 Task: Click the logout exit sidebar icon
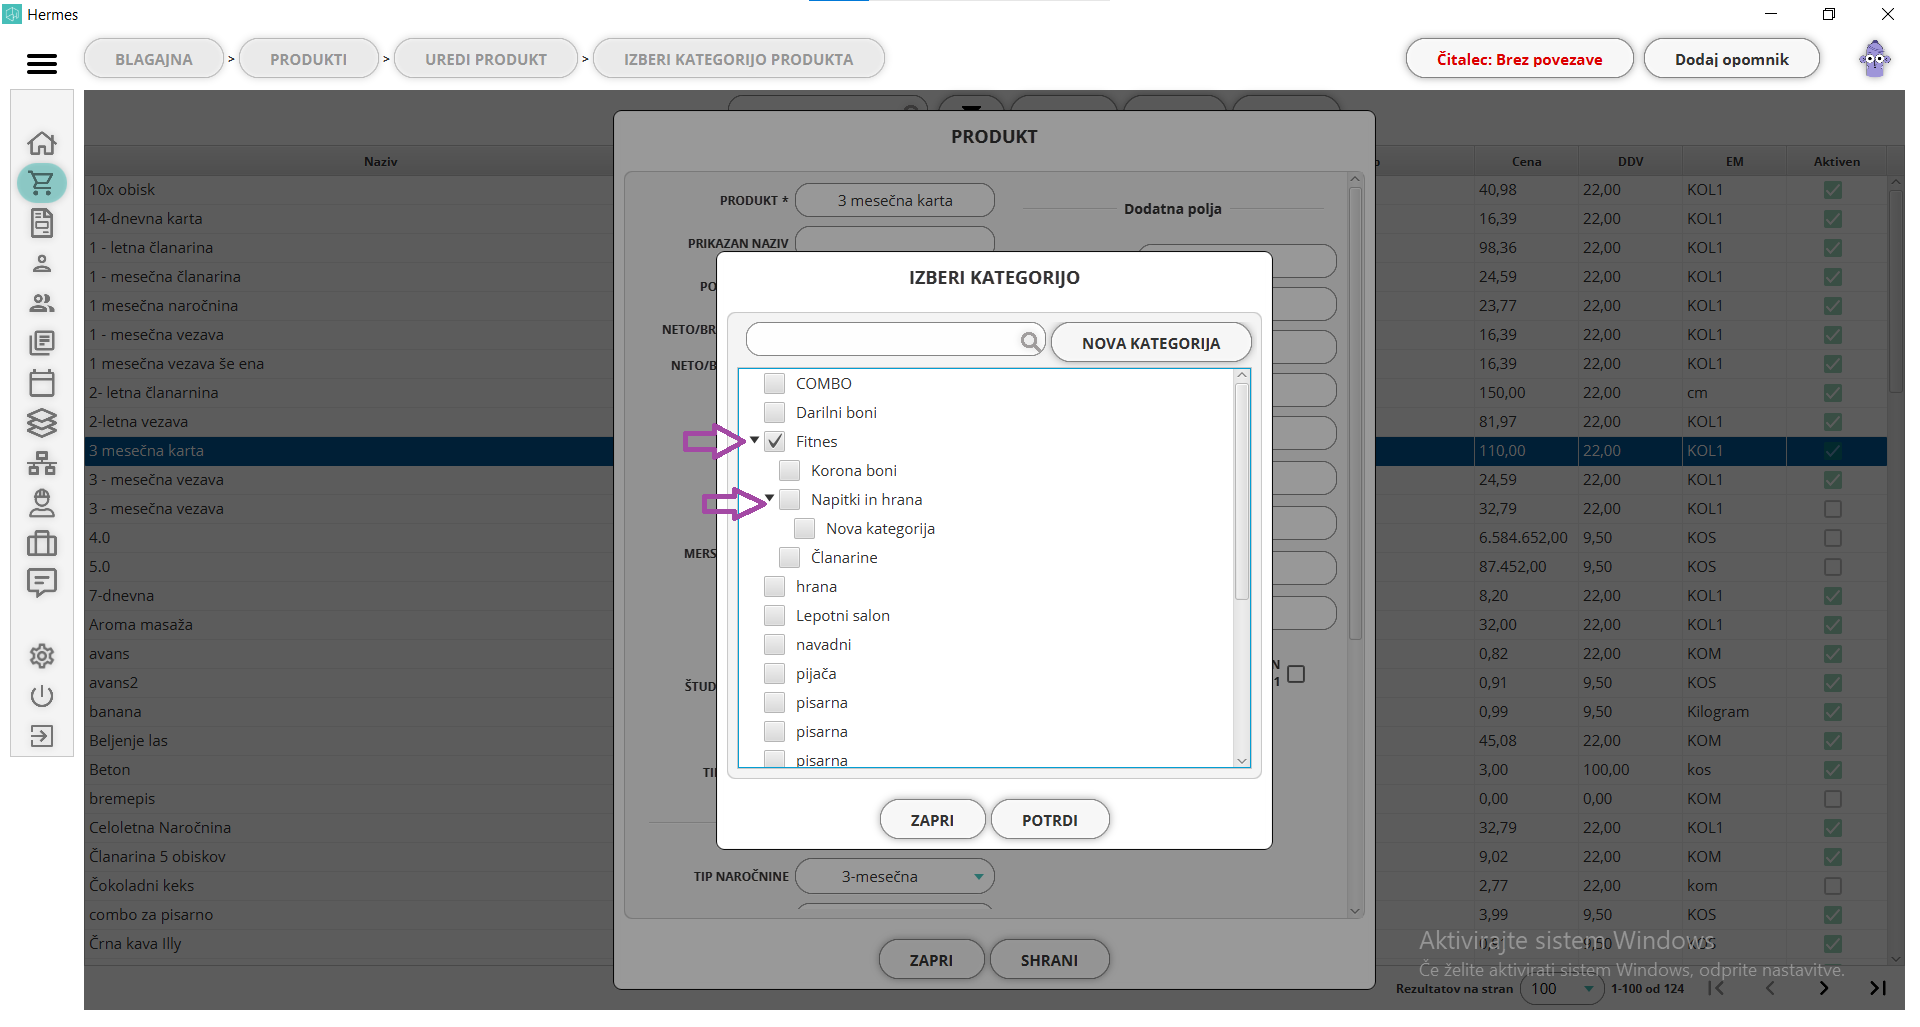click(x=42, y=736)
